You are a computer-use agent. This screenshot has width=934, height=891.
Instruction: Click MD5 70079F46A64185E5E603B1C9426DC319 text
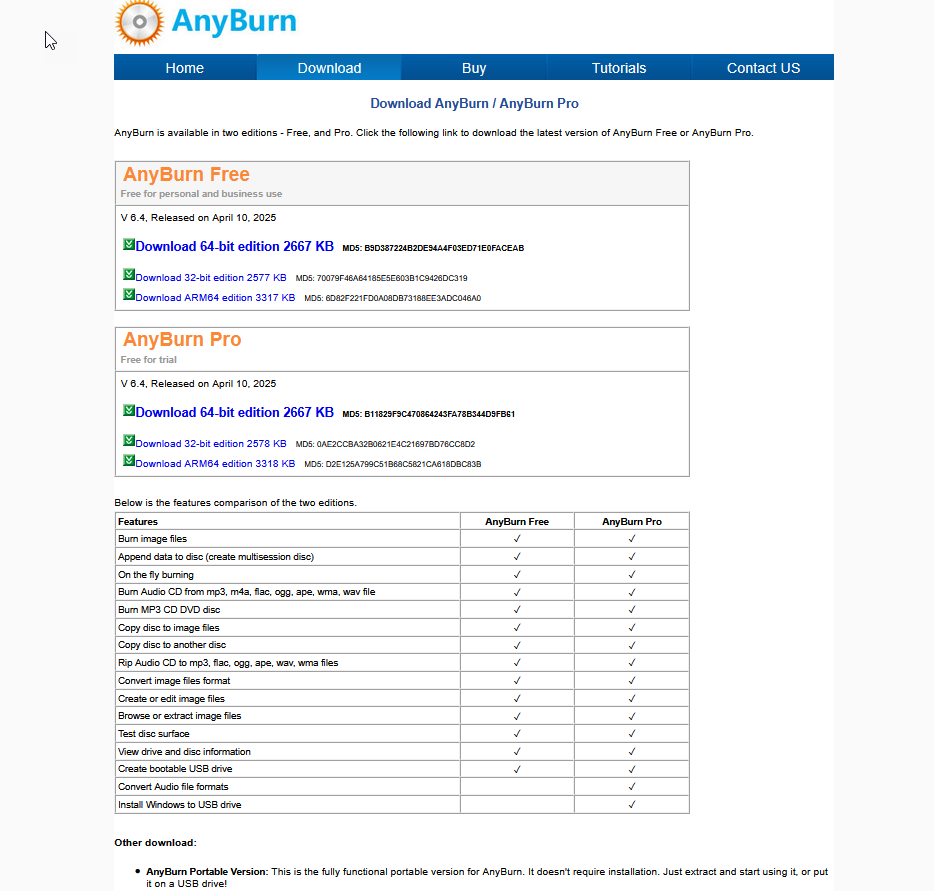[382, 278]
